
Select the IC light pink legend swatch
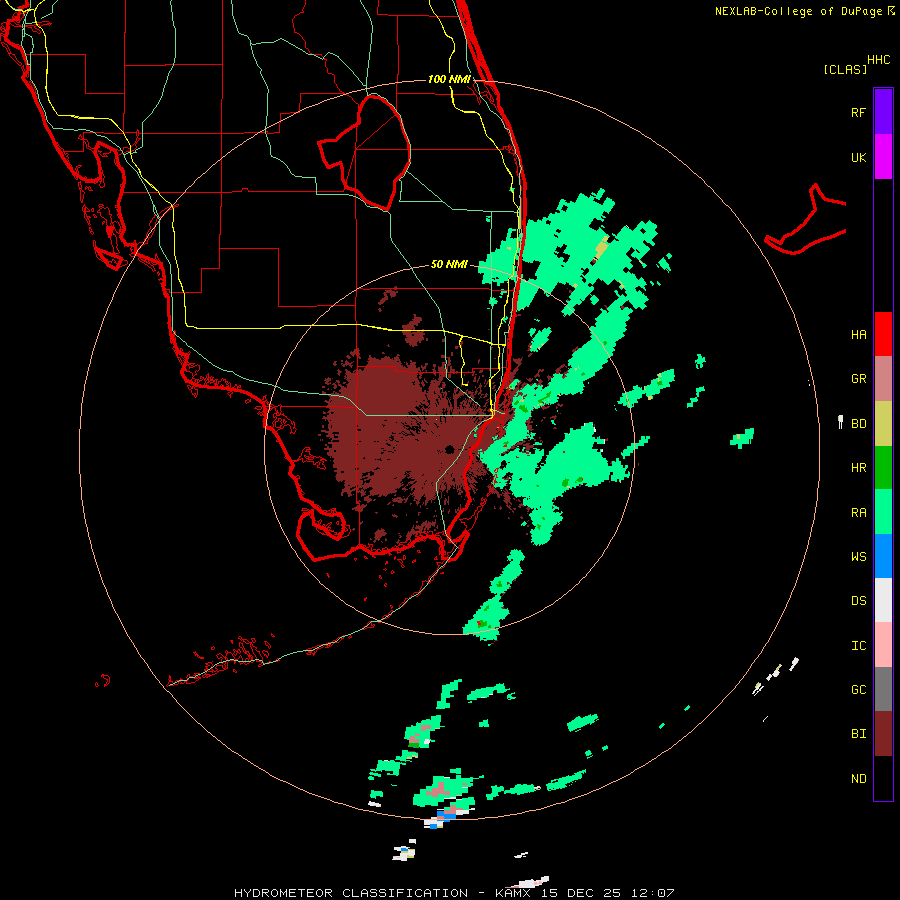(x=883, y=645)
